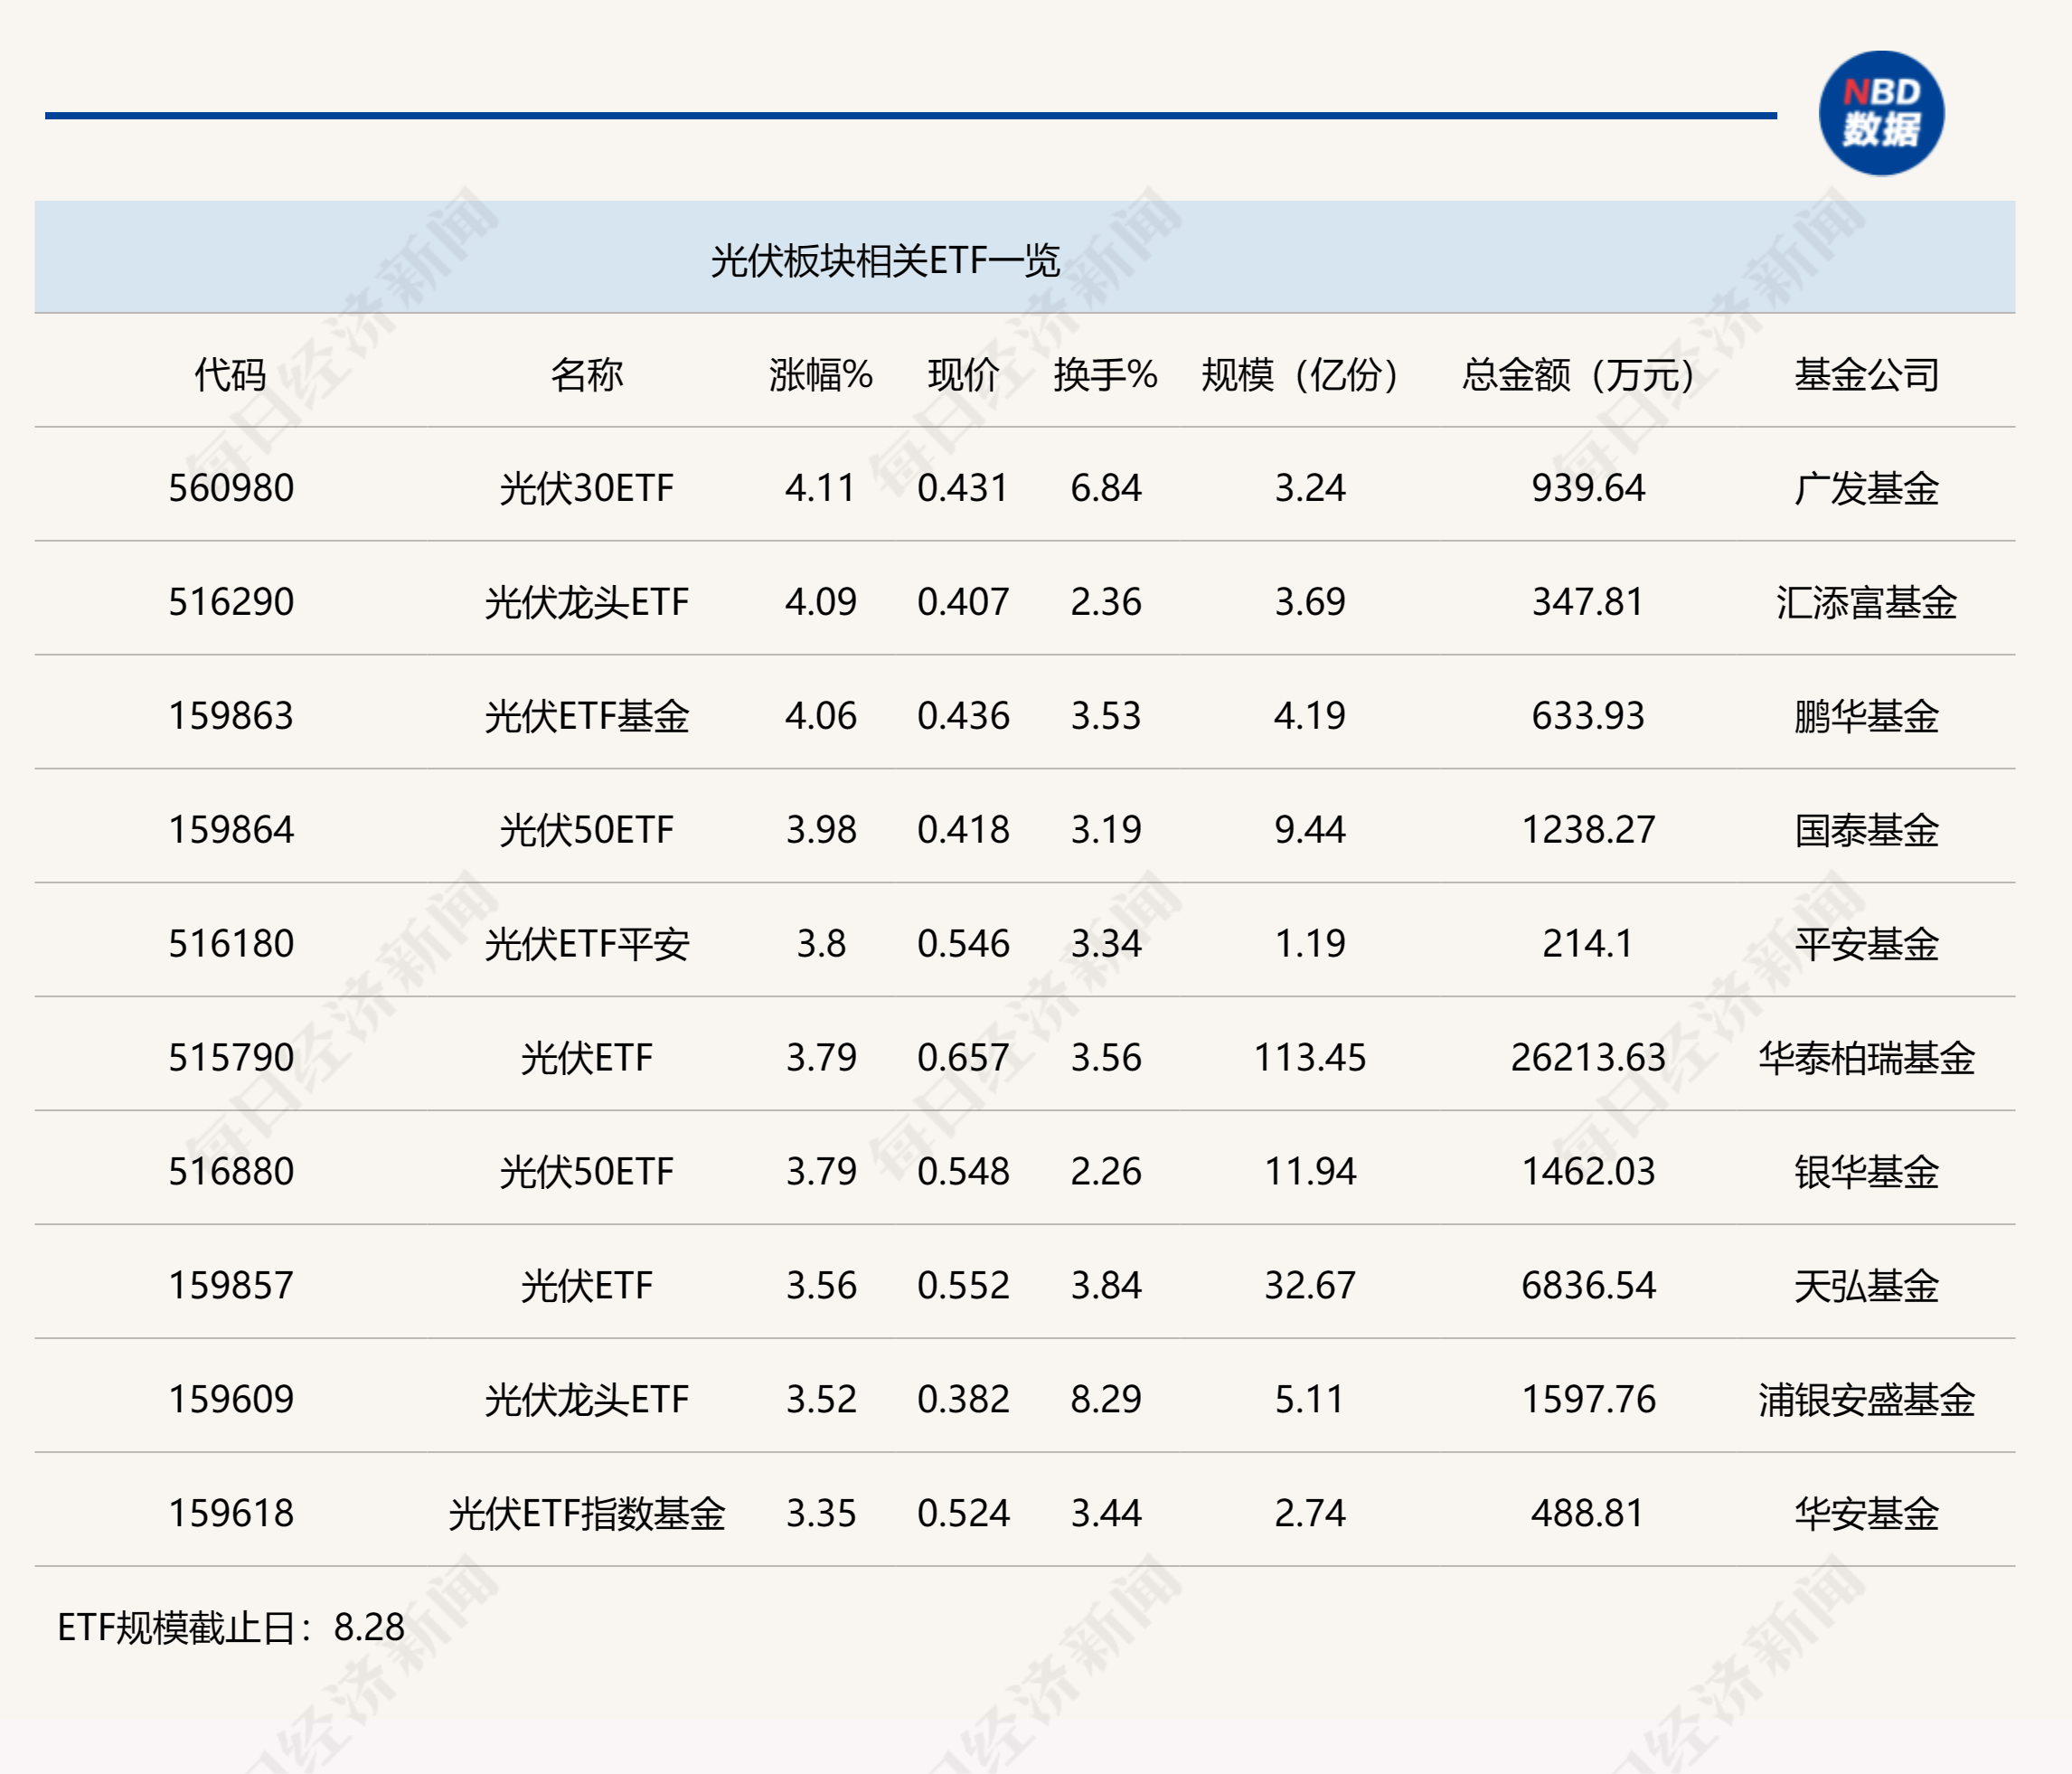Image resolution: width=2072 pixels, height=1774 pixels.
Task: Select fund code 516880
Action: tap(231, 1172)
